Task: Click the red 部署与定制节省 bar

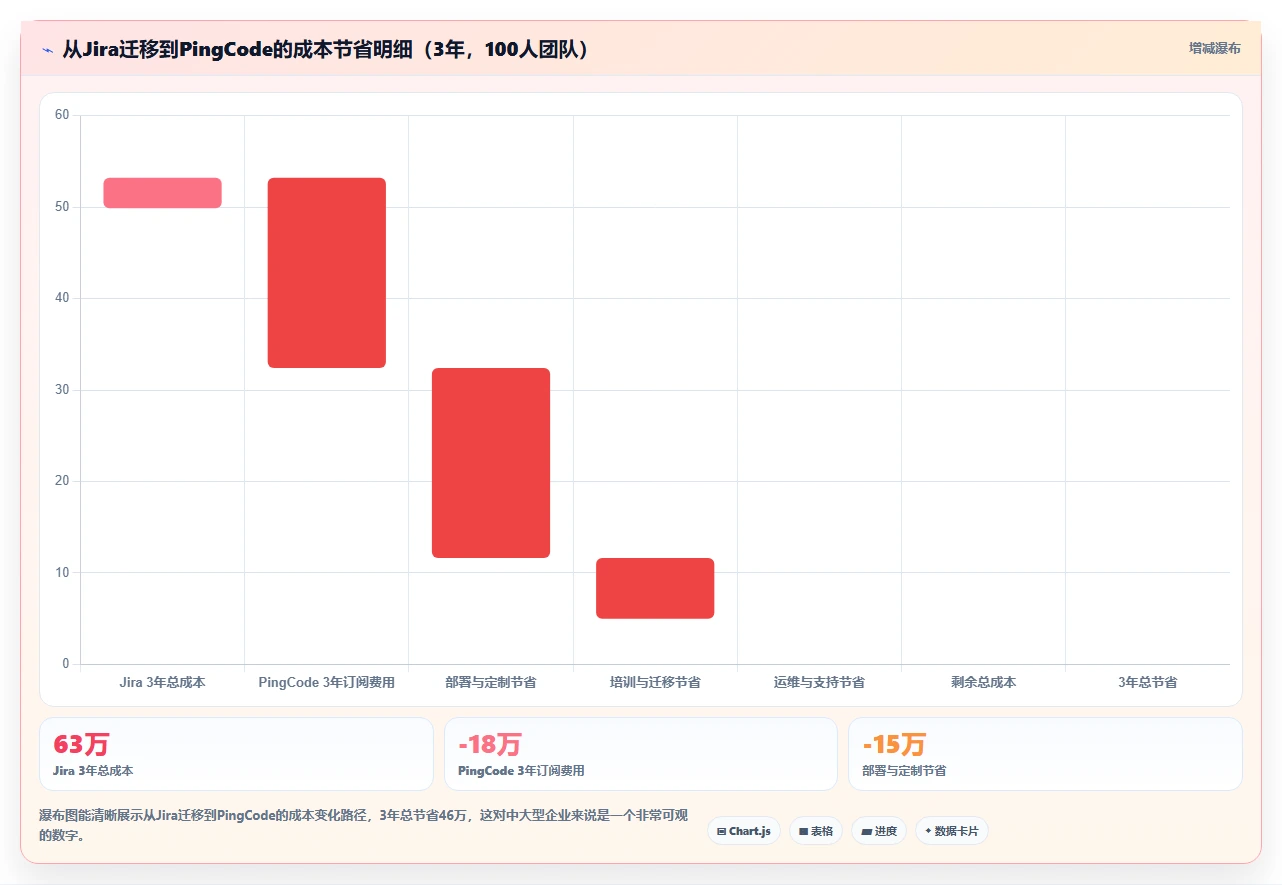Action: pyautogui.click(x=491, y=463)
